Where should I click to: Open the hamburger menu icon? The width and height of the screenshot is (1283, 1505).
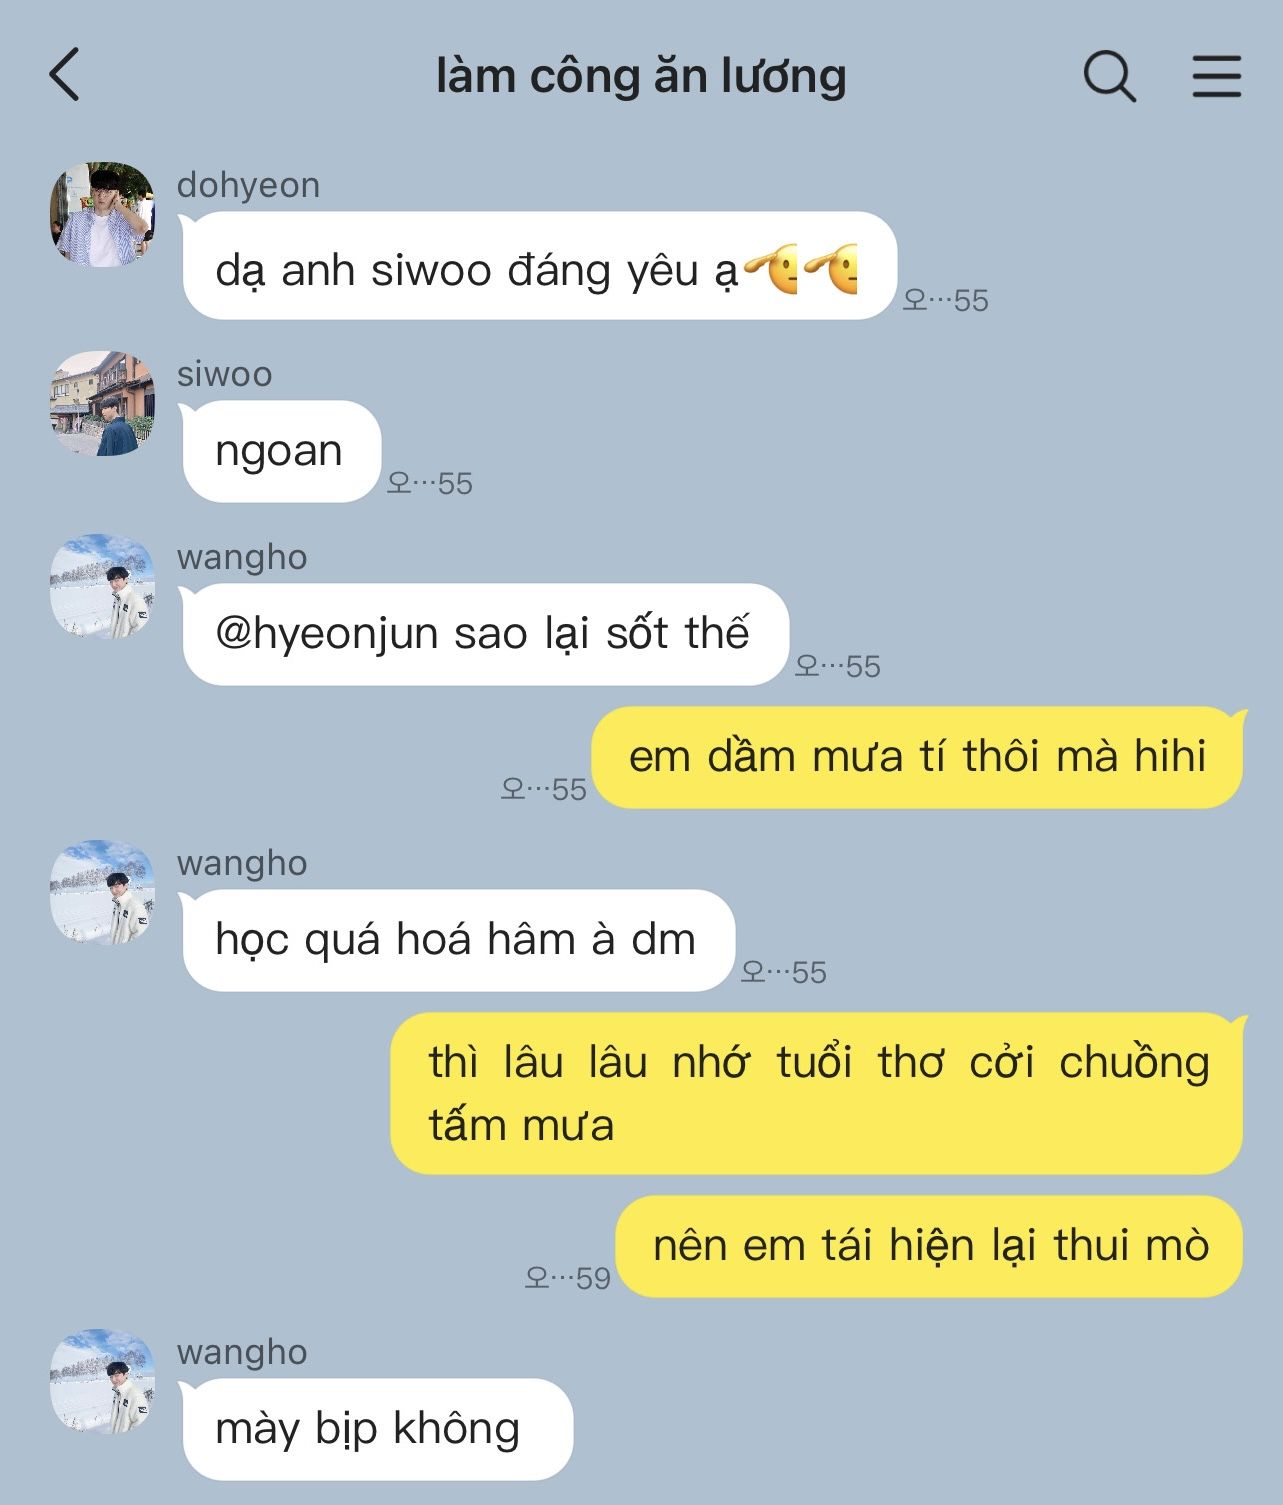click(1217, 76)
